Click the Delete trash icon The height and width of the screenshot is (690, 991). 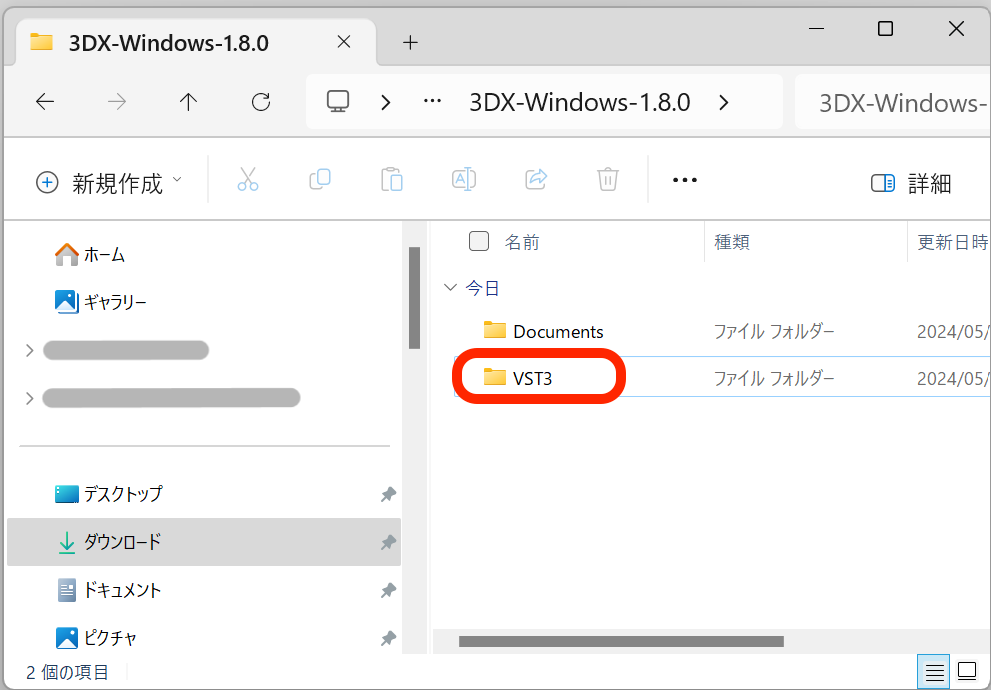[x=607, y=180]
